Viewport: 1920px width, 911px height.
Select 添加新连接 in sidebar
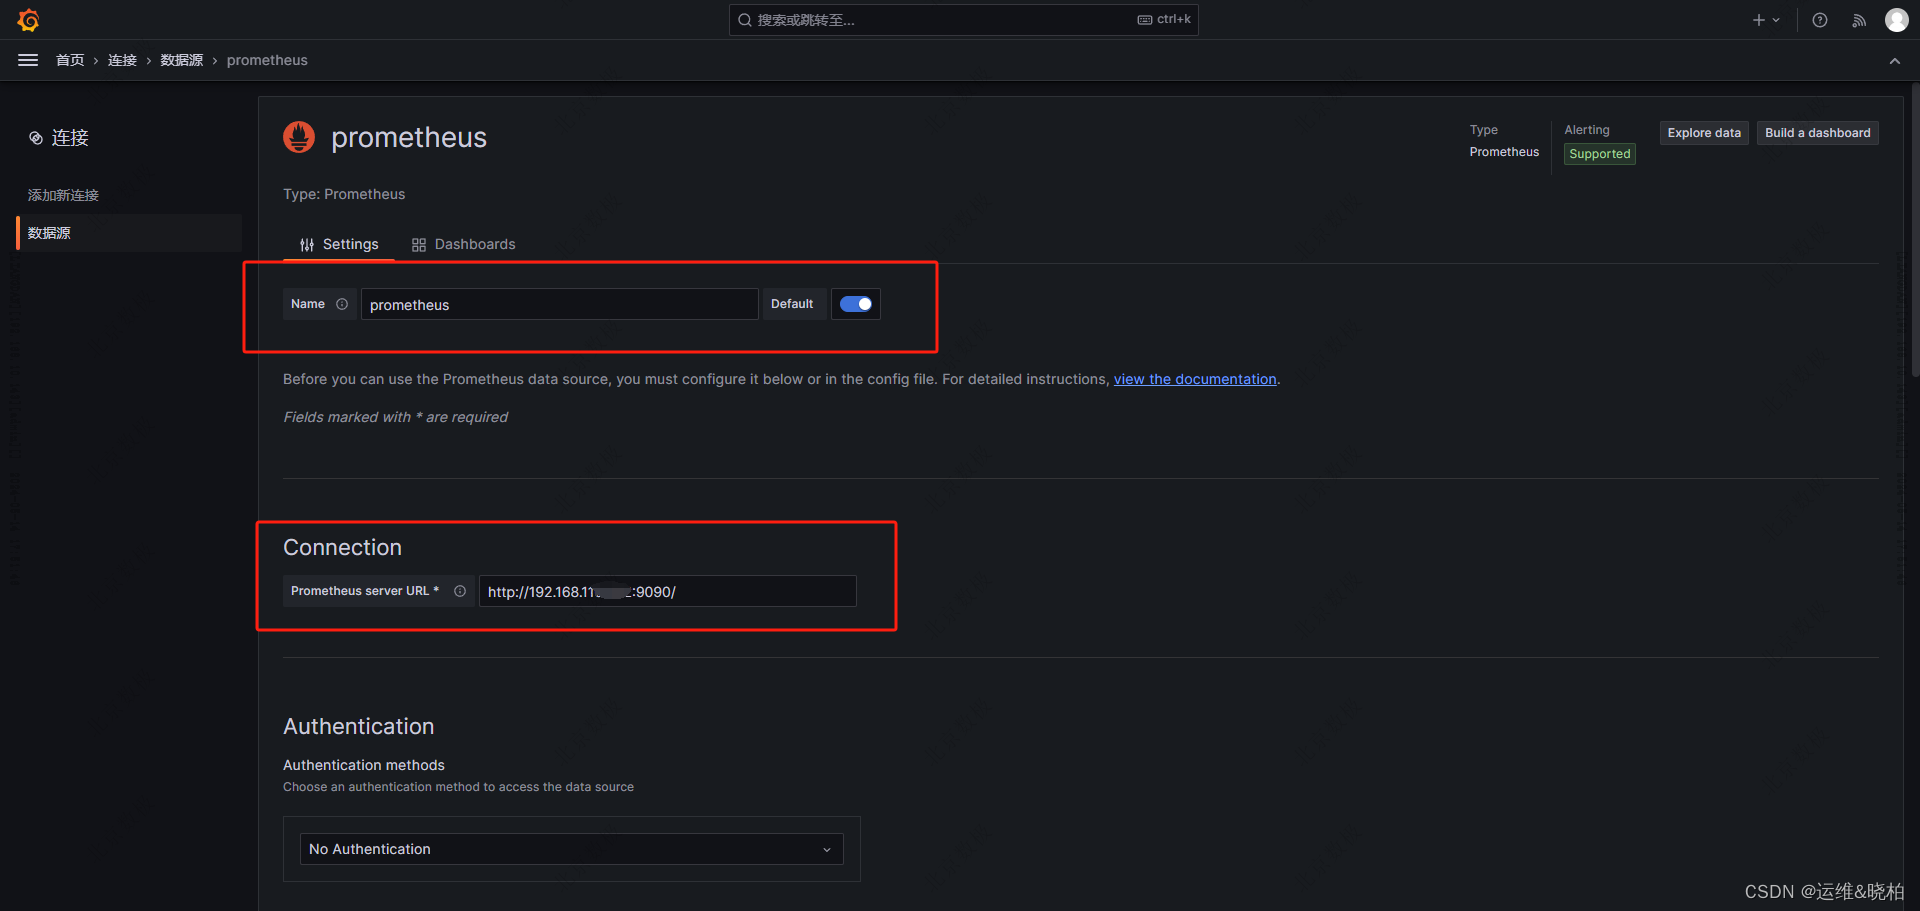coord(63,195)
